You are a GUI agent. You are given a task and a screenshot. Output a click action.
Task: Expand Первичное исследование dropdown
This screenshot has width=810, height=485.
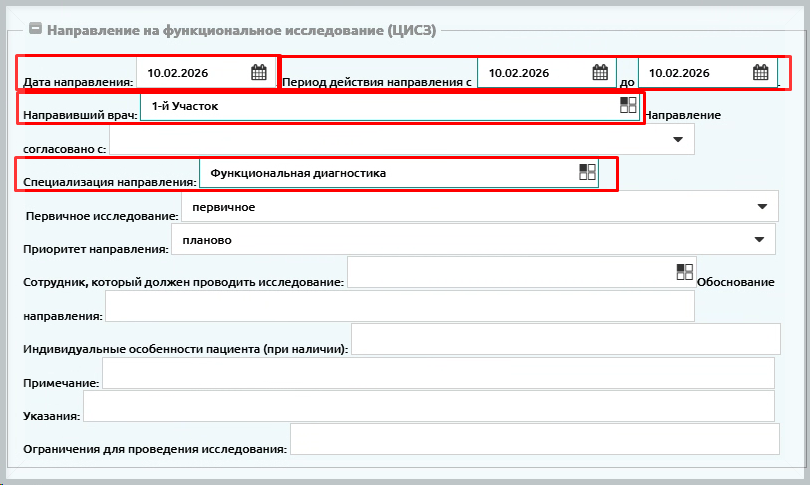761,206
